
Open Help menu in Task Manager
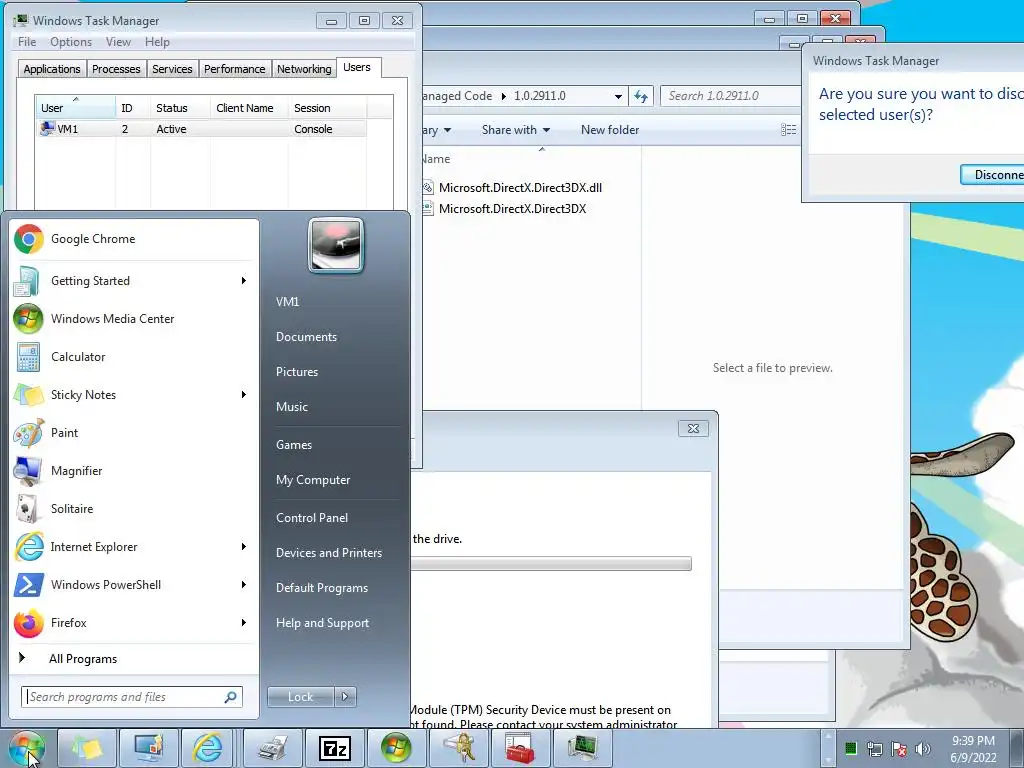click(x=157, y=42)
